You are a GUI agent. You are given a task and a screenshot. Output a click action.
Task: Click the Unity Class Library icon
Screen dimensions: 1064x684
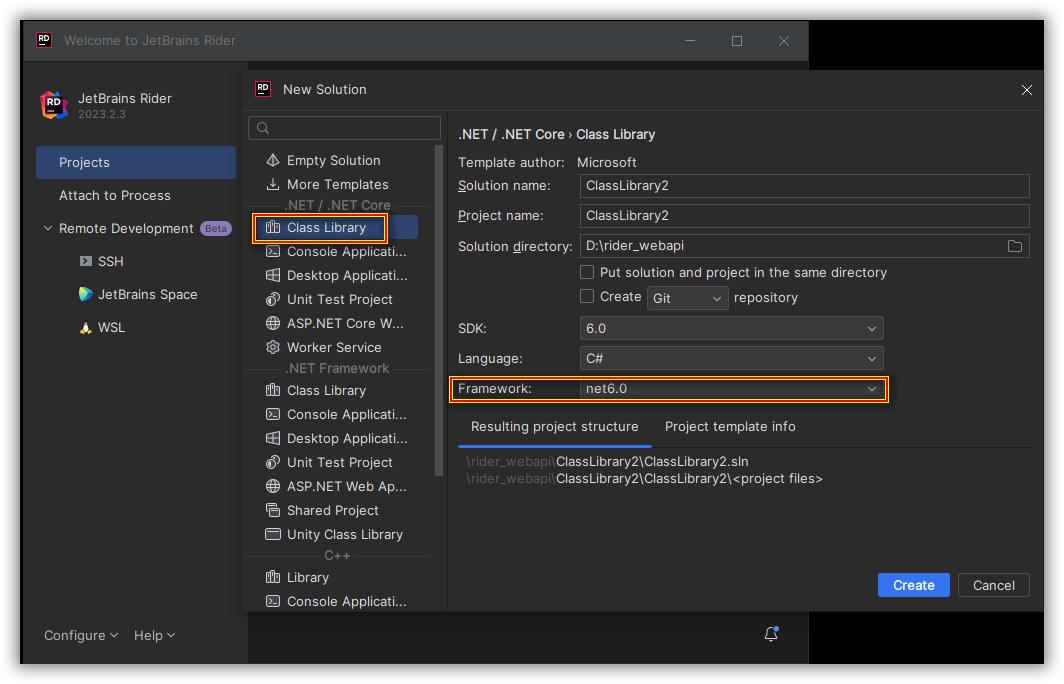pos(273,534)
